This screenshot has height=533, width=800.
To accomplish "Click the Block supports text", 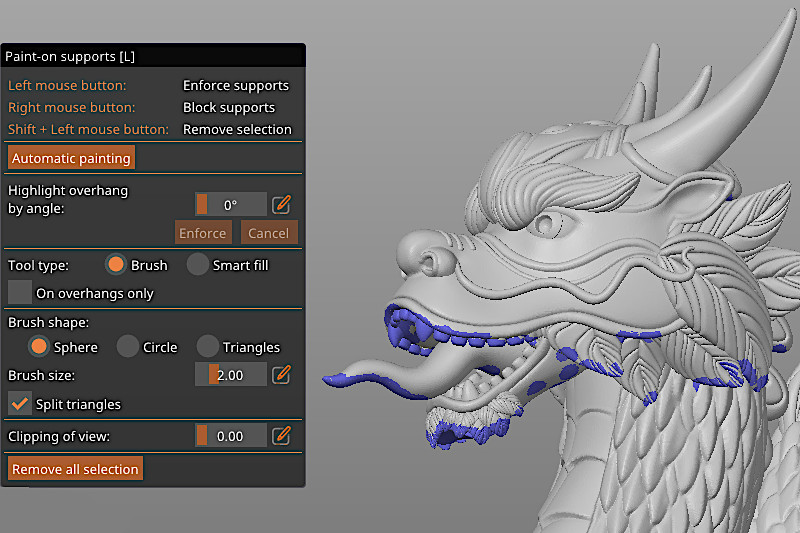I will [229, 107].
